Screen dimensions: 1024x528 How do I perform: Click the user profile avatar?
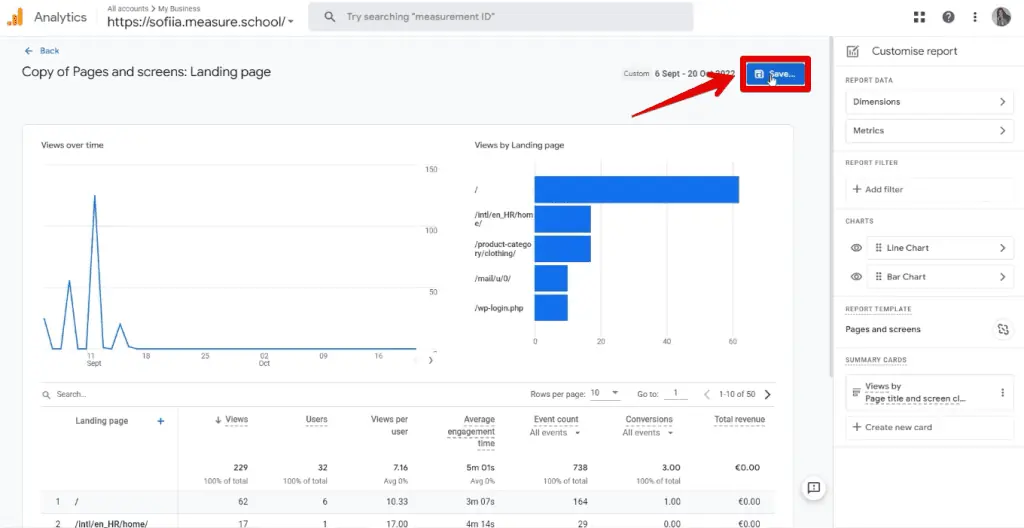click(1001, 17)
